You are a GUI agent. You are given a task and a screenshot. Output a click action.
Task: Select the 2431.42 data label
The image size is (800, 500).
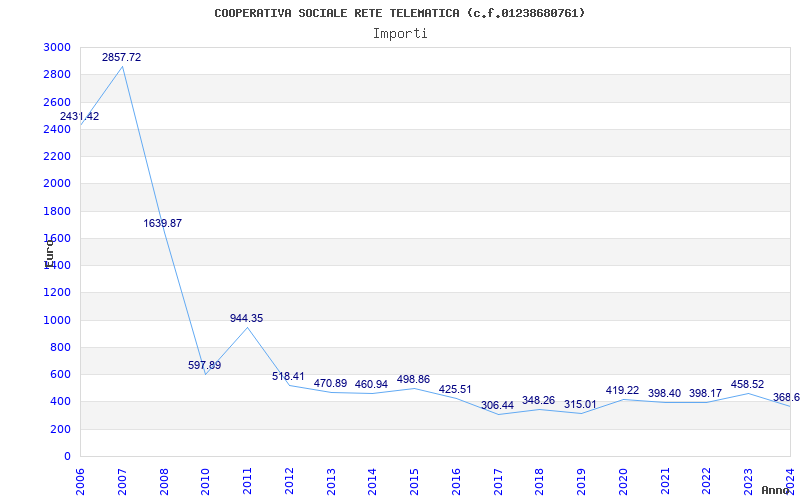click(x=80, y=116)
